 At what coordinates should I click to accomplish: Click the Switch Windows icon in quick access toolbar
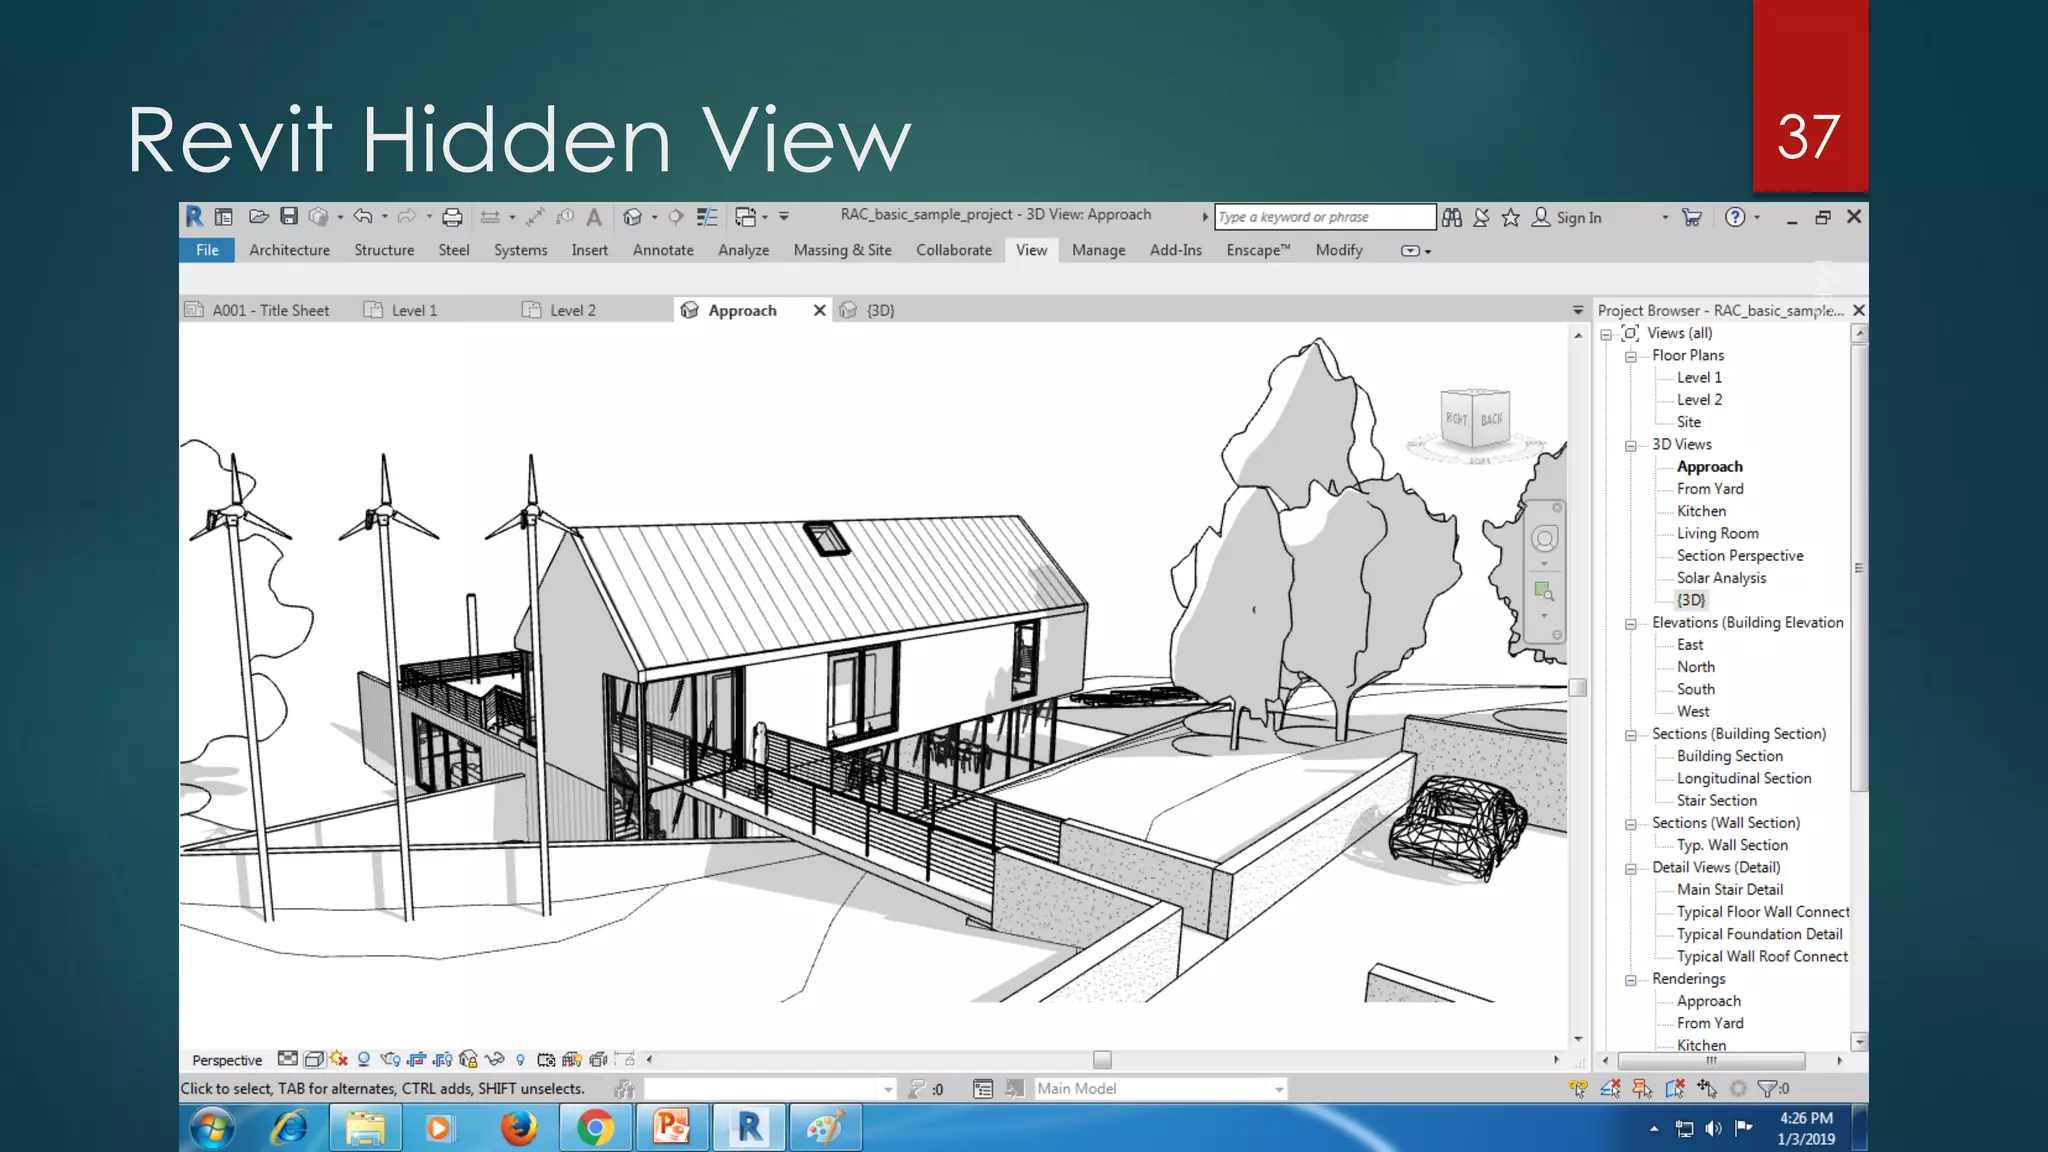(x=746, y=217)
